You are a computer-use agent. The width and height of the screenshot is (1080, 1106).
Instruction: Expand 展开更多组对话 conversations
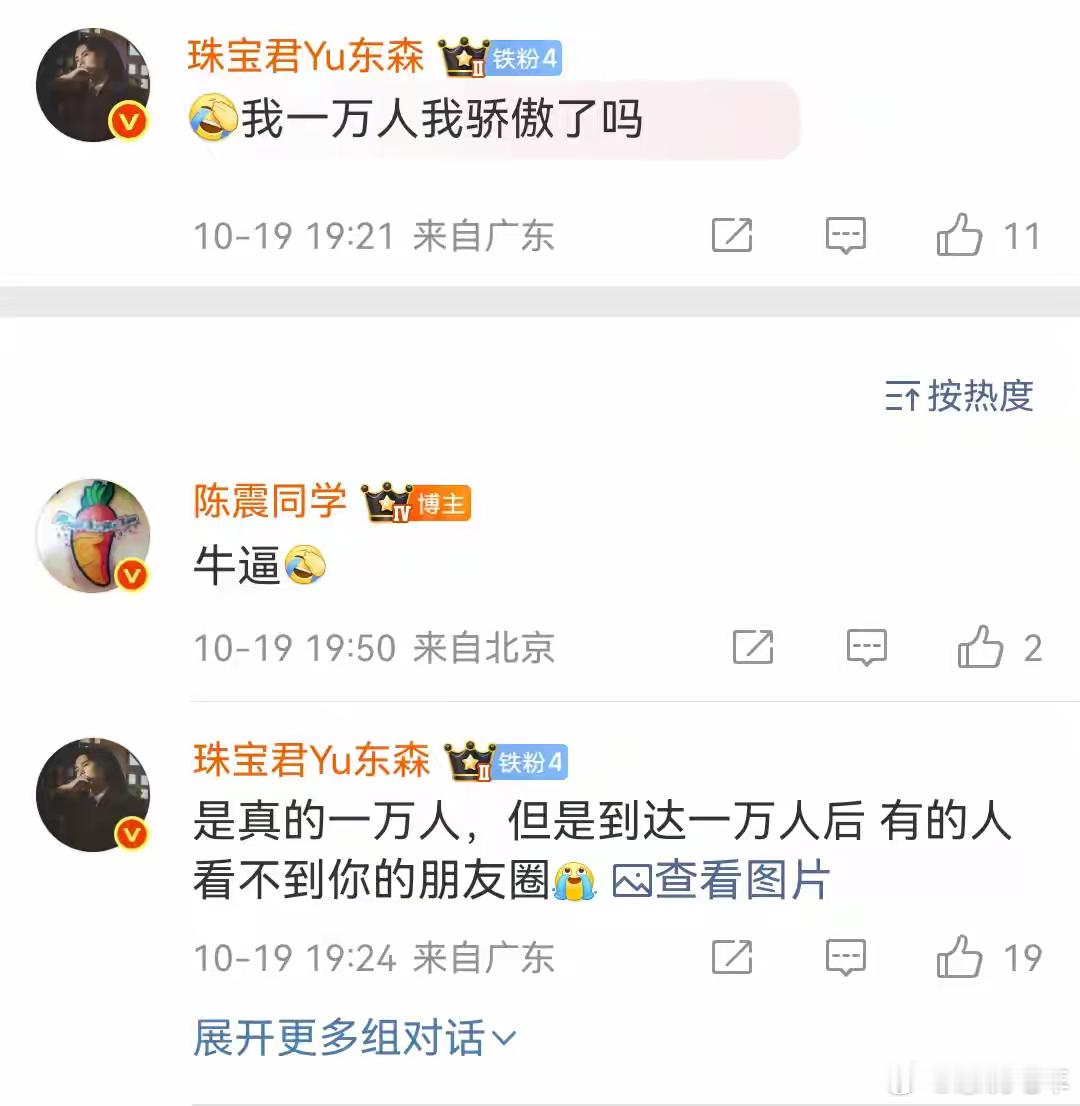point(355,1038)
